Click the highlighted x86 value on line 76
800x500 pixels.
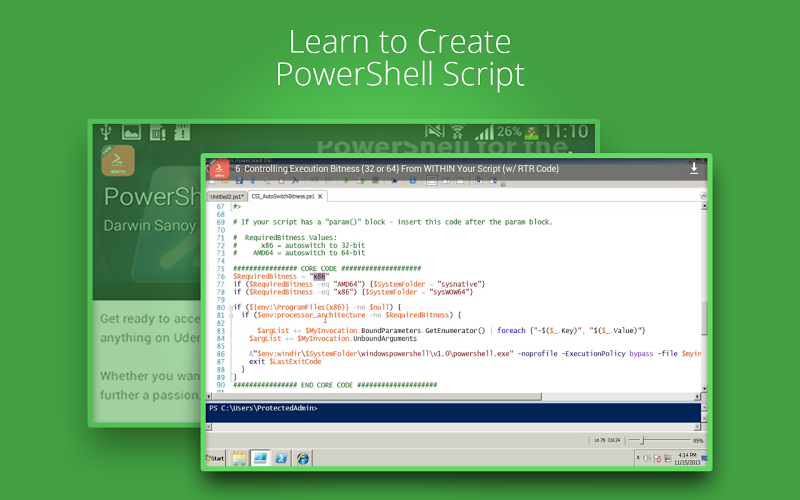tap(319, 277)
